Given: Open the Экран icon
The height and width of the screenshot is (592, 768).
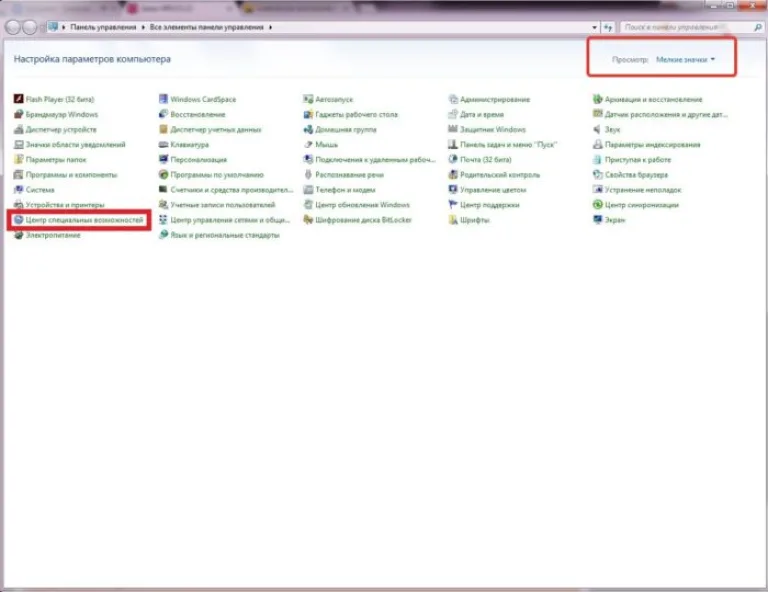Looking at the screenshot, I should click(598, 220).
